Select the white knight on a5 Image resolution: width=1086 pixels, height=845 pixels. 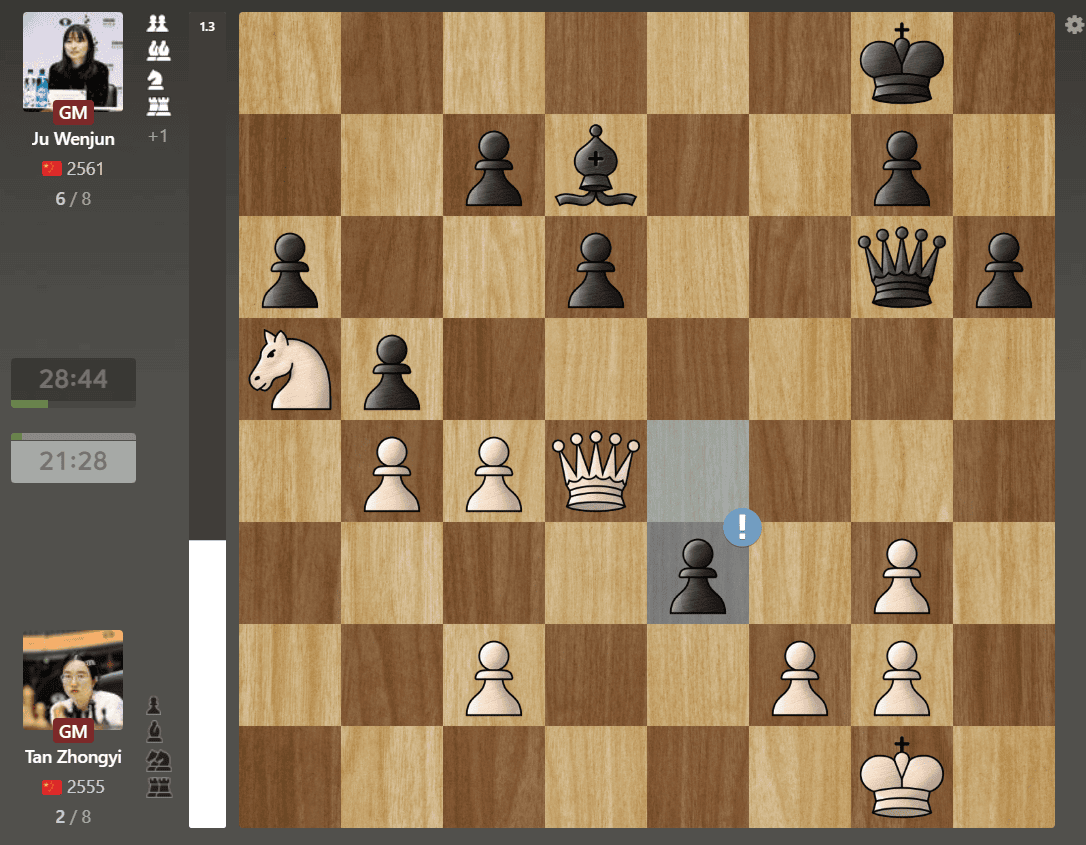pyautogui.click(x=290, y=369)
